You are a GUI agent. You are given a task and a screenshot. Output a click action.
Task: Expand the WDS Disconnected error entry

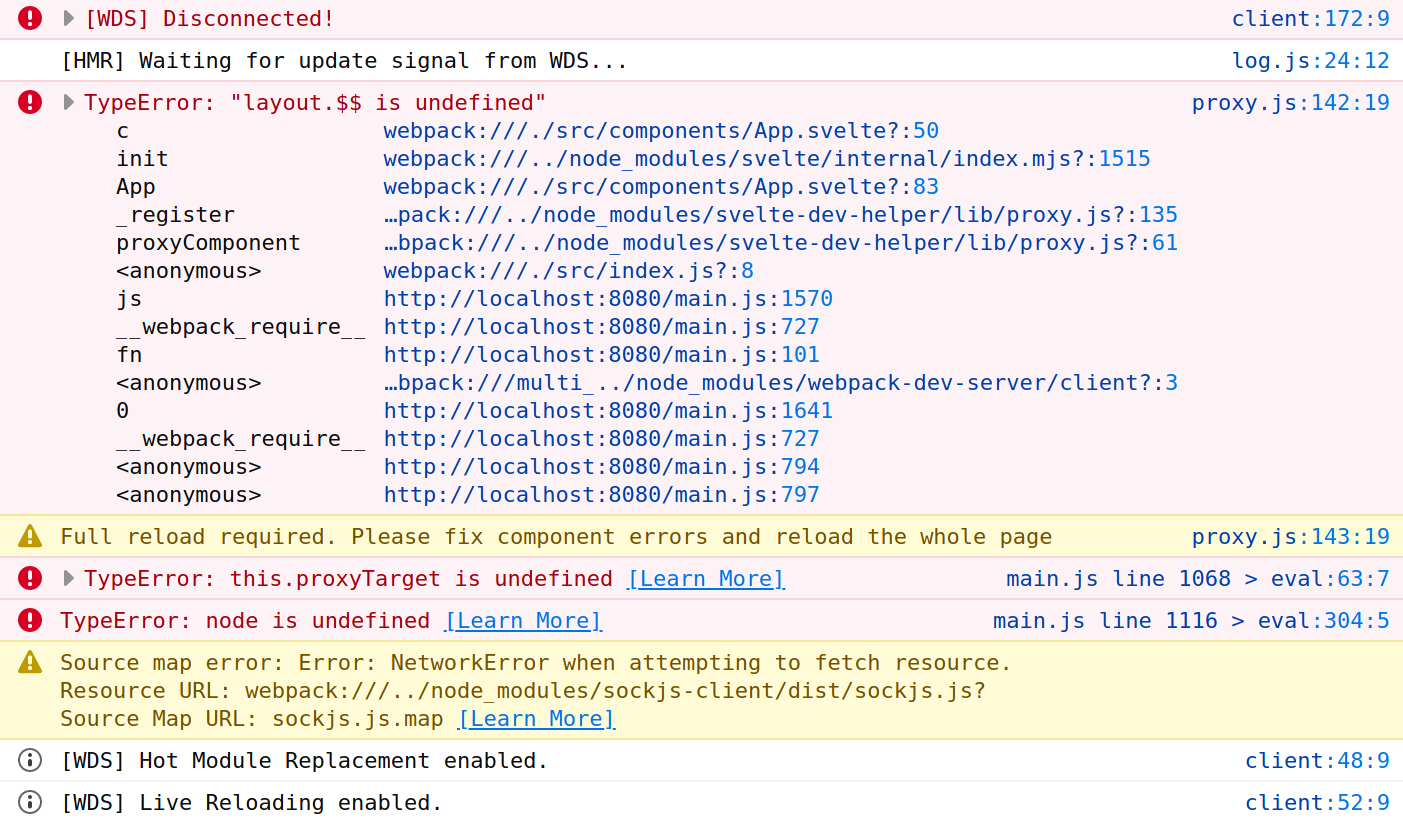point(67,17)
